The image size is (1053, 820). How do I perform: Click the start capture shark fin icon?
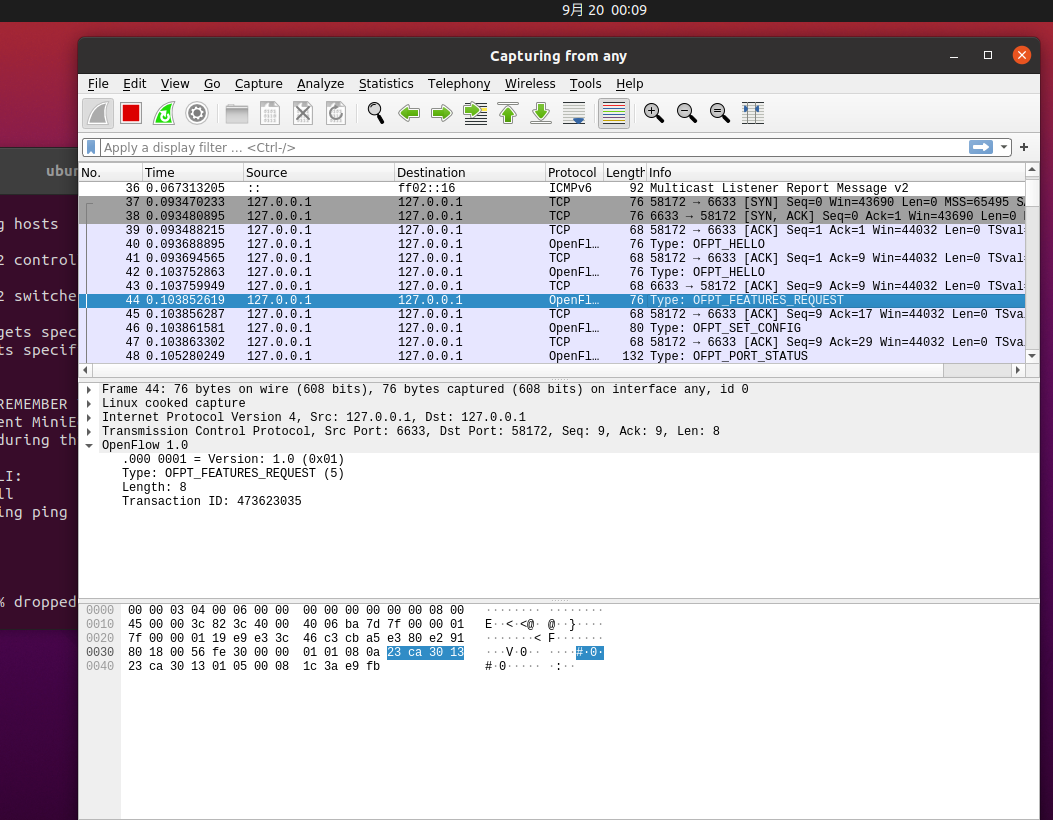point(98,113)
